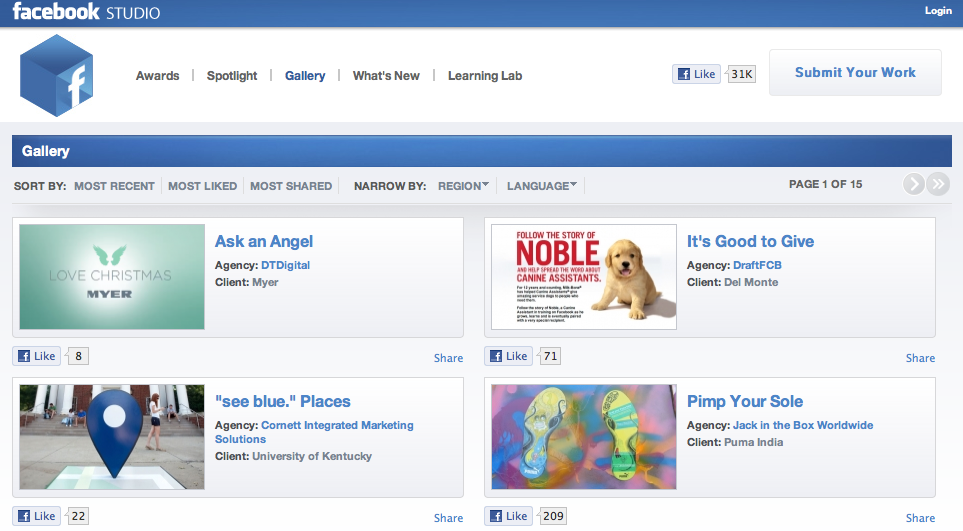This screenshot has width=963, height=531.
Task: Sort gallery by Most Shared
Action: (290, 185)
